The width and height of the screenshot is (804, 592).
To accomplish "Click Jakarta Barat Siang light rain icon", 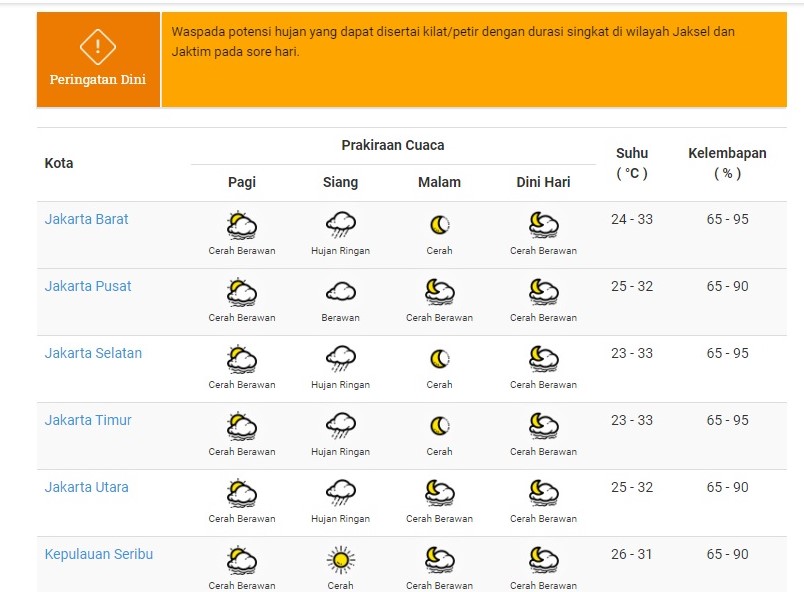I will click(x=340, y=225).
